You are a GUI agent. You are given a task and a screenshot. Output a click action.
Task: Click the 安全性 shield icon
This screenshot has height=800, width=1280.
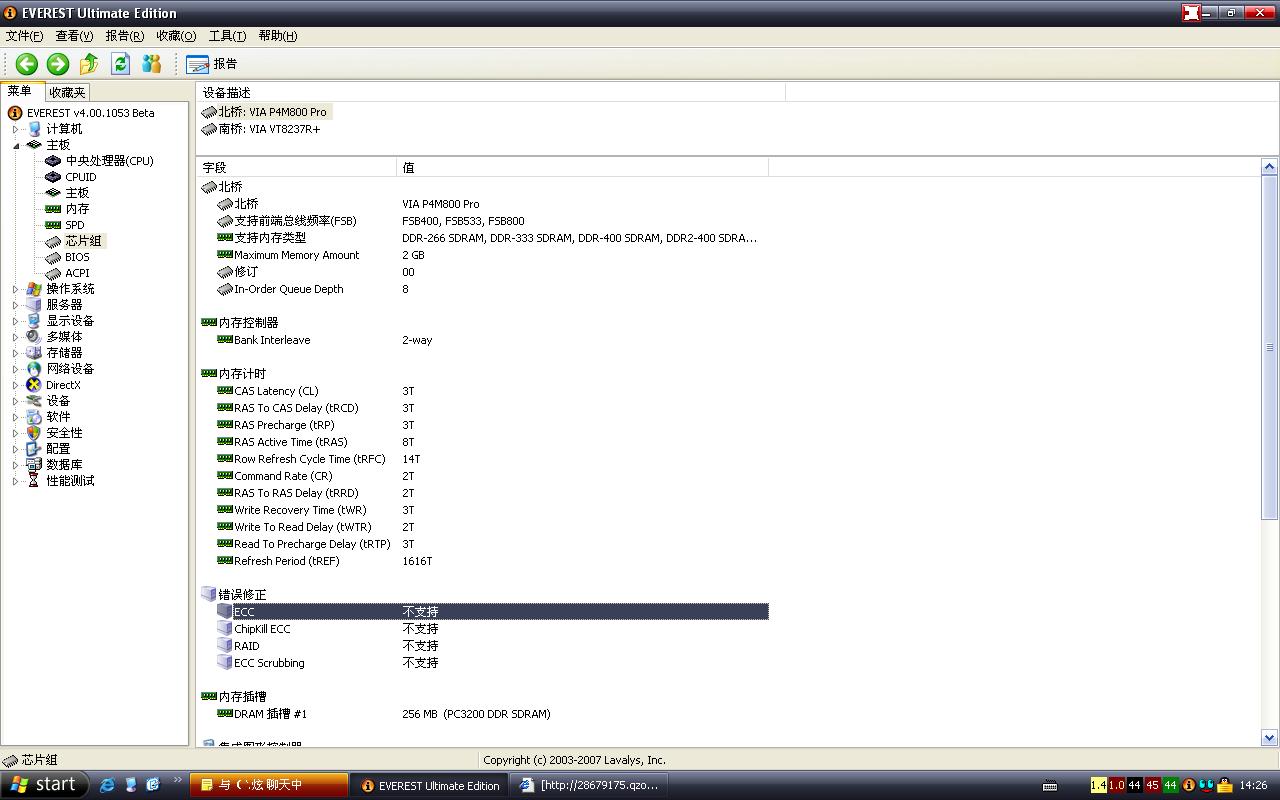click(x=34, y=433)
